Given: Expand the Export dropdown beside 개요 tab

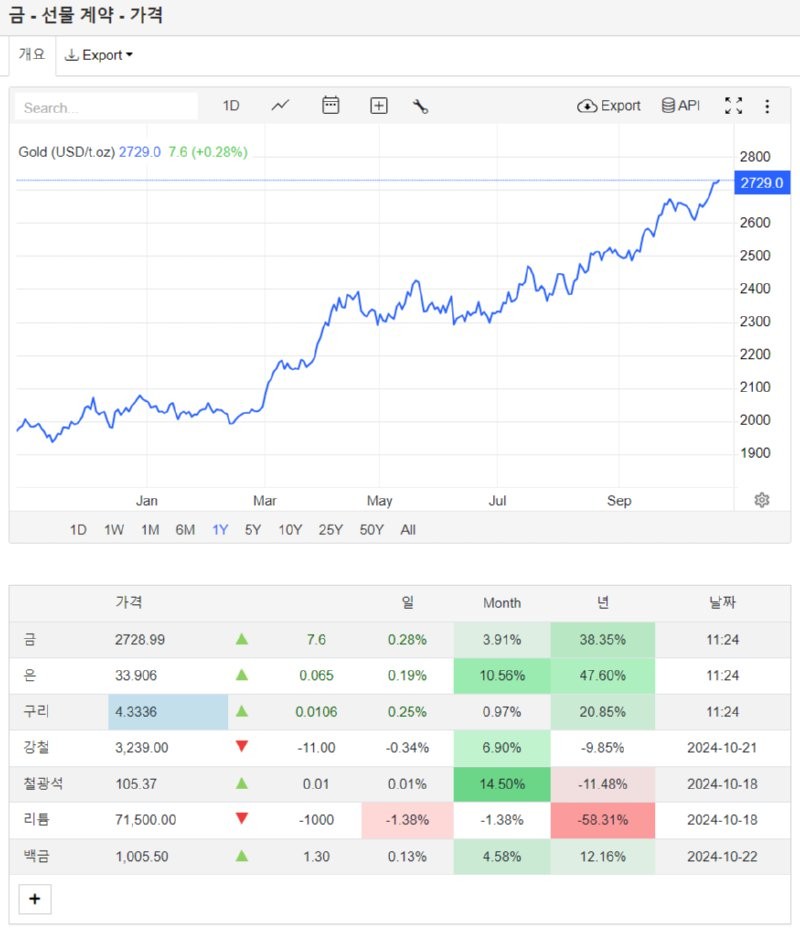Looking at the screenshot, I should click(x=99, y=55).
